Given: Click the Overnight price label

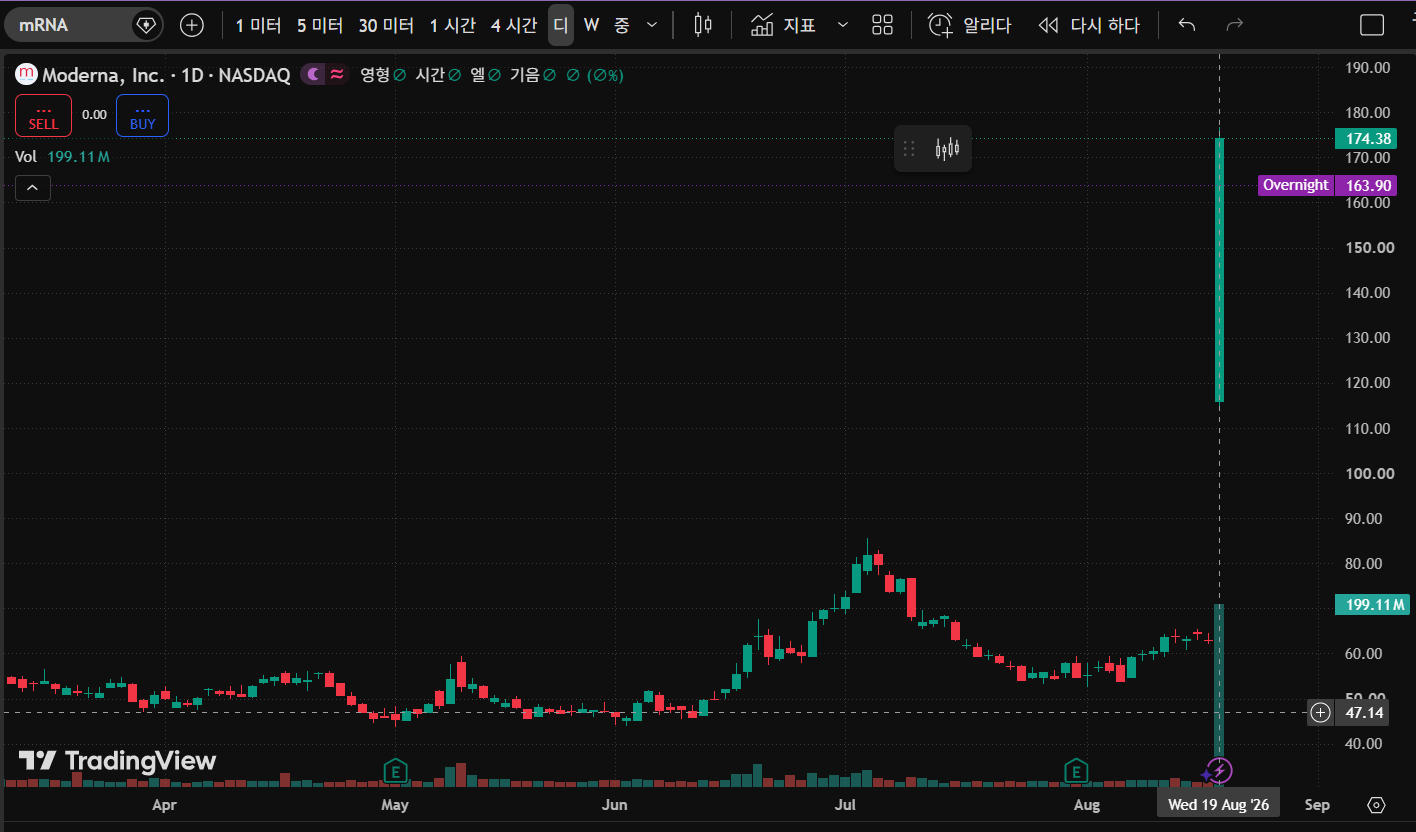Looking at the screenshot, I should click(1295, 185).
